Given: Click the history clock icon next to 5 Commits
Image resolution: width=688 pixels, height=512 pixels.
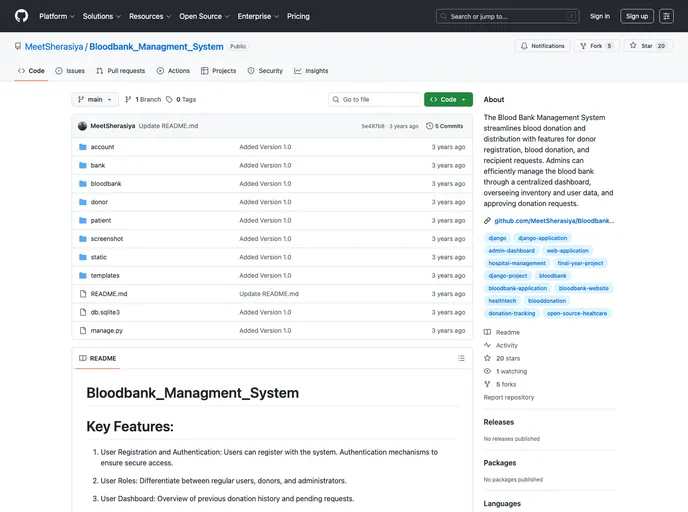Looking at the screenshot, I should coord(430,126).
